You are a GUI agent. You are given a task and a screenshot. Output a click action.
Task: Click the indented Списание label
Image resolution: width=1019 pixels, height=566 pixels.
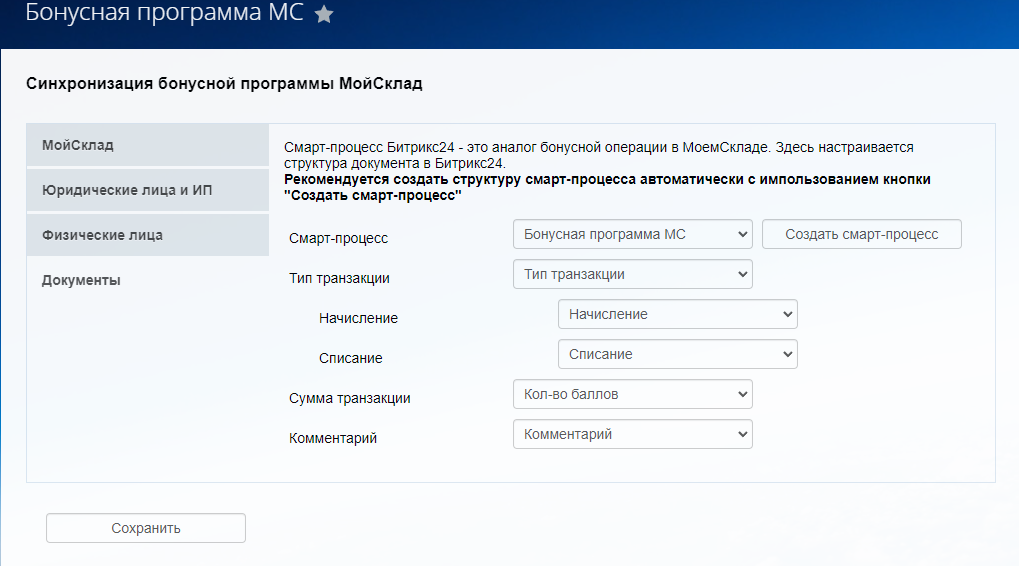tap(350, 358)
